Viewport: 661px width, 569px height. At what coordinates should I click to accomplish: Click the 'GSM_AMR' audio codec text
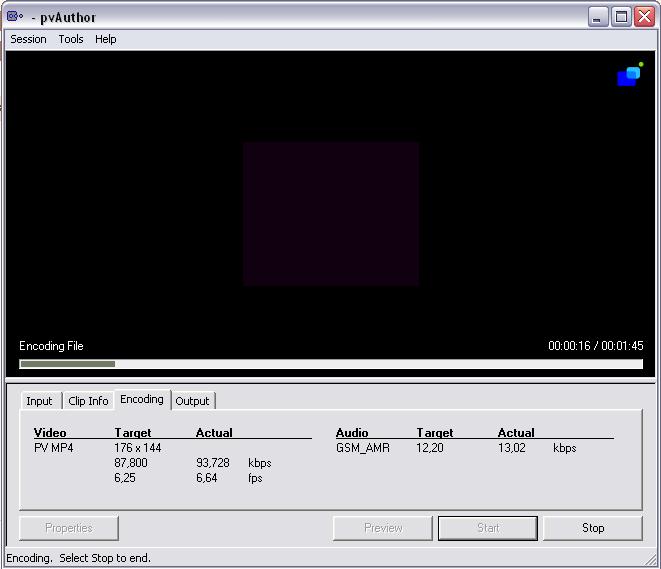[x=363, y=448]
